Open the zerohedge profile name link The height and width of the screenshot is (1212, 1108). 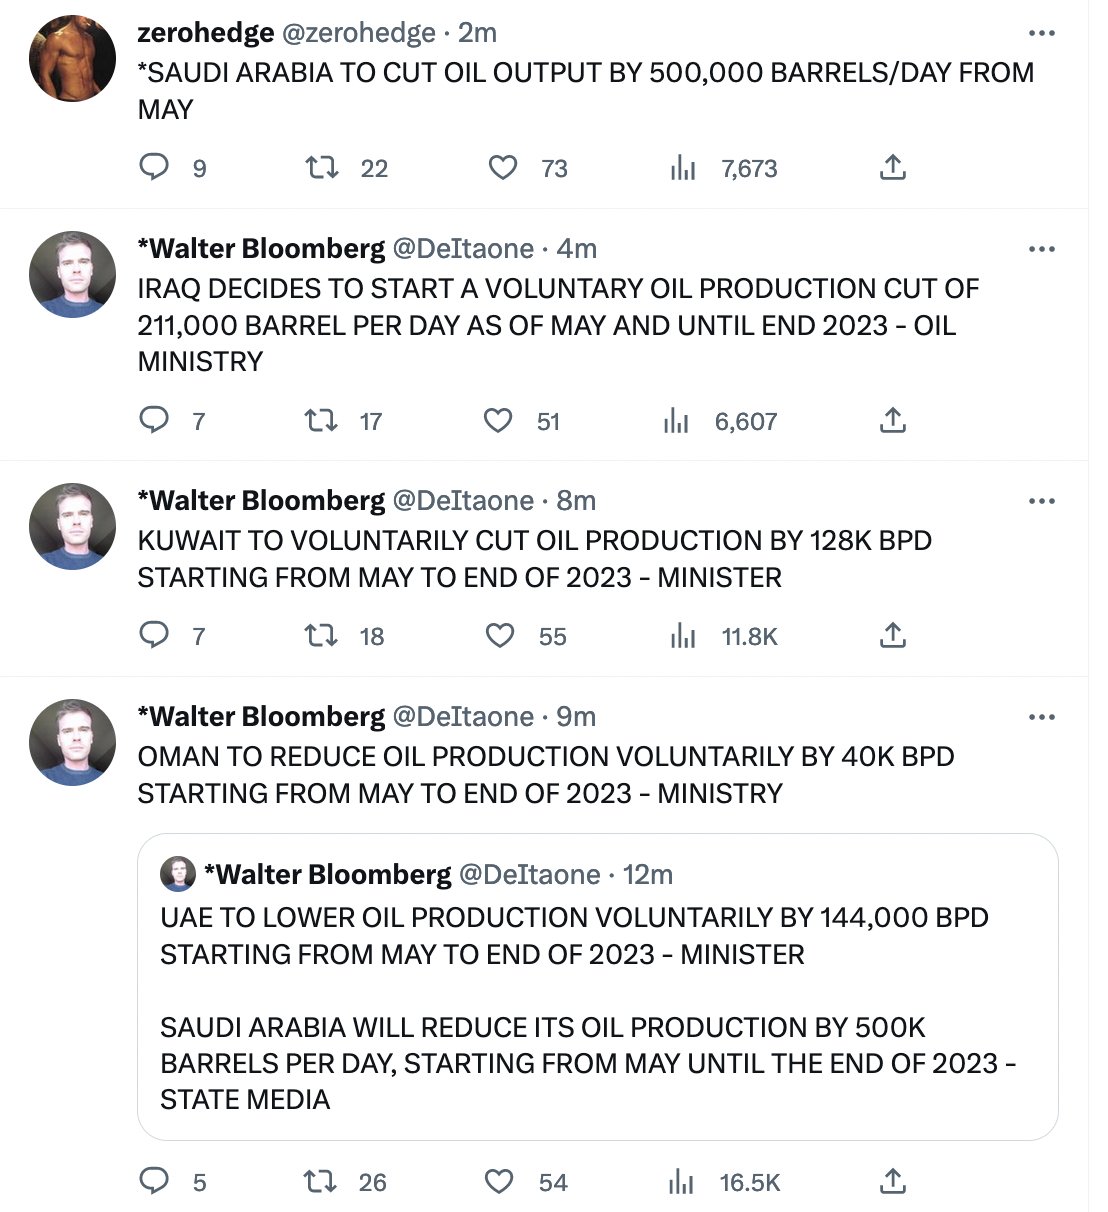(205, 33)
